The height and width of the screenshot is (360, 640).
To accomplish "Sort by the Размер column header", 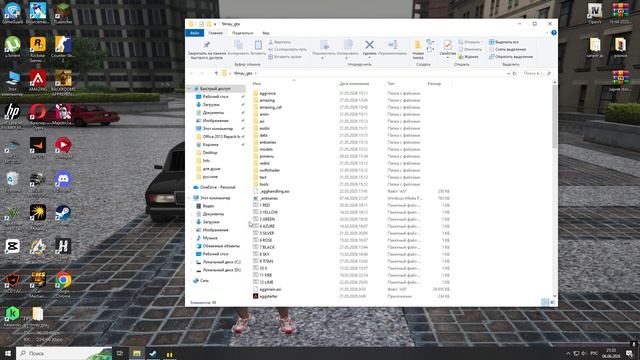I will coord(434,84).
